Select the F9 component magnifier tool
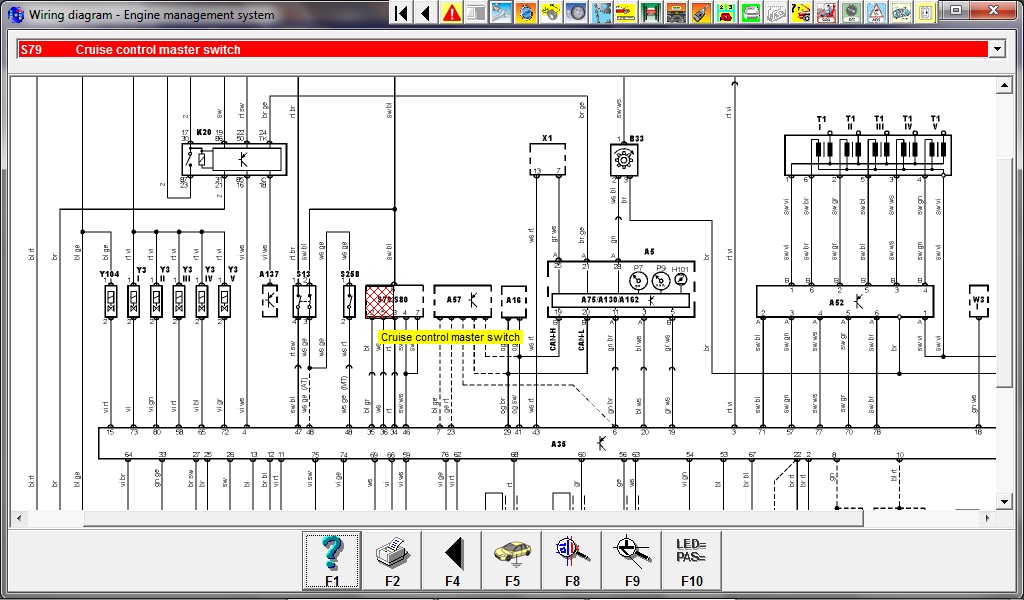Screen dimensions: 1024x600 [632, 560]
